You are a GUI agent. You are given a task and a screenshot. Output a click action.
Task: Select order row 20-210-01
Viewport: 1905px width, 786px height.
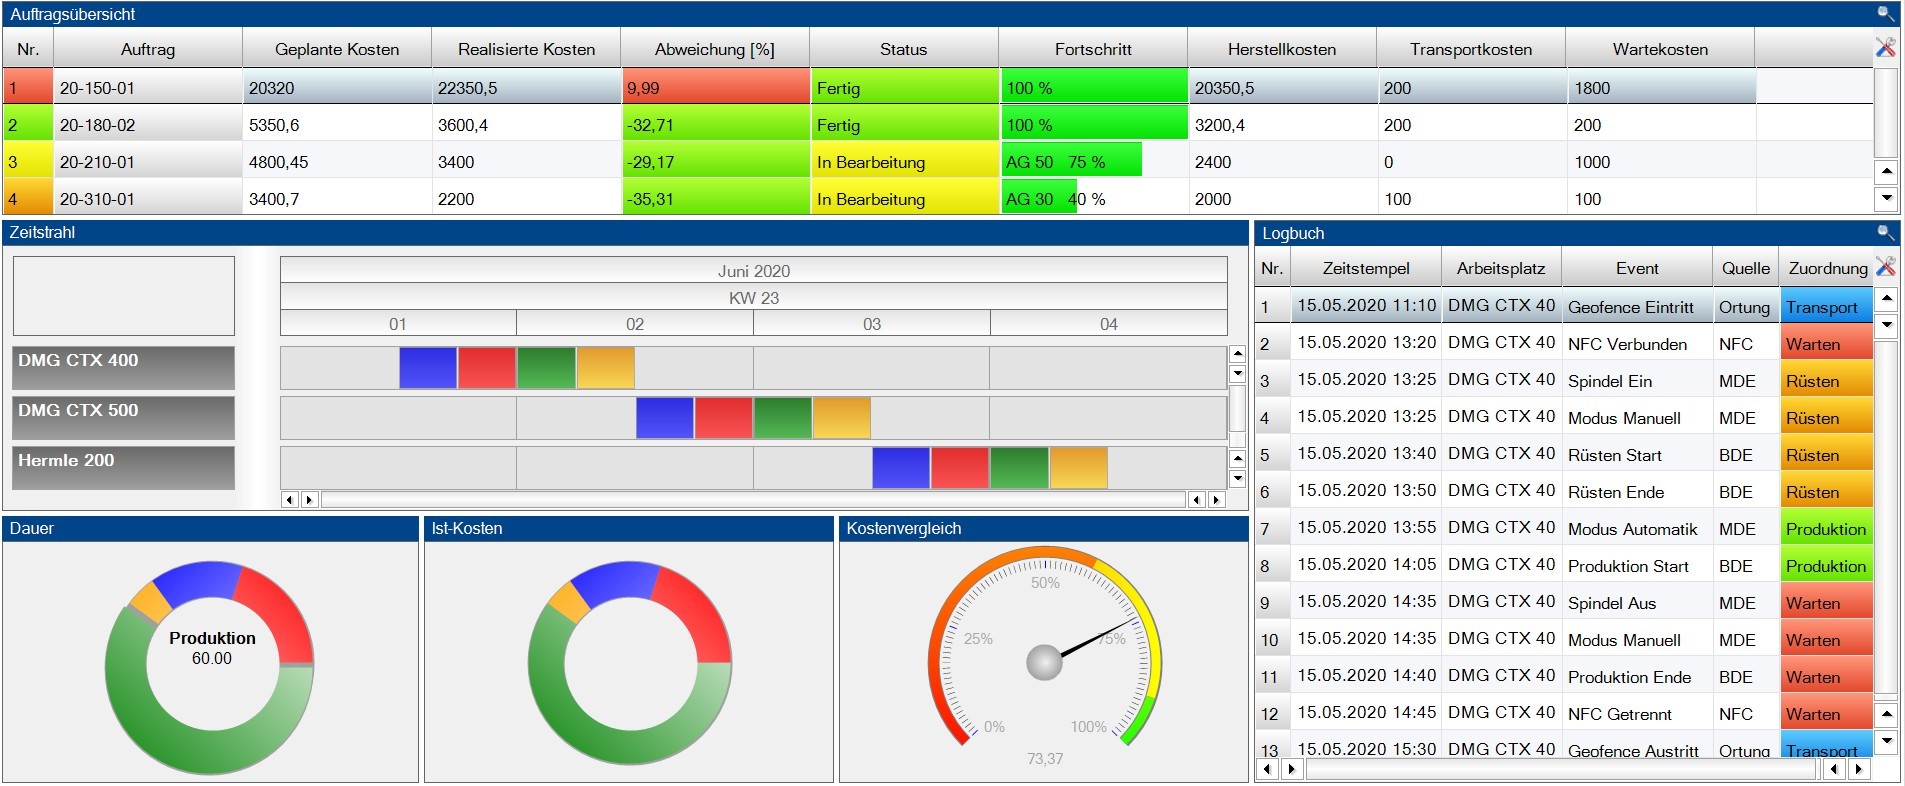coord(97,162)
